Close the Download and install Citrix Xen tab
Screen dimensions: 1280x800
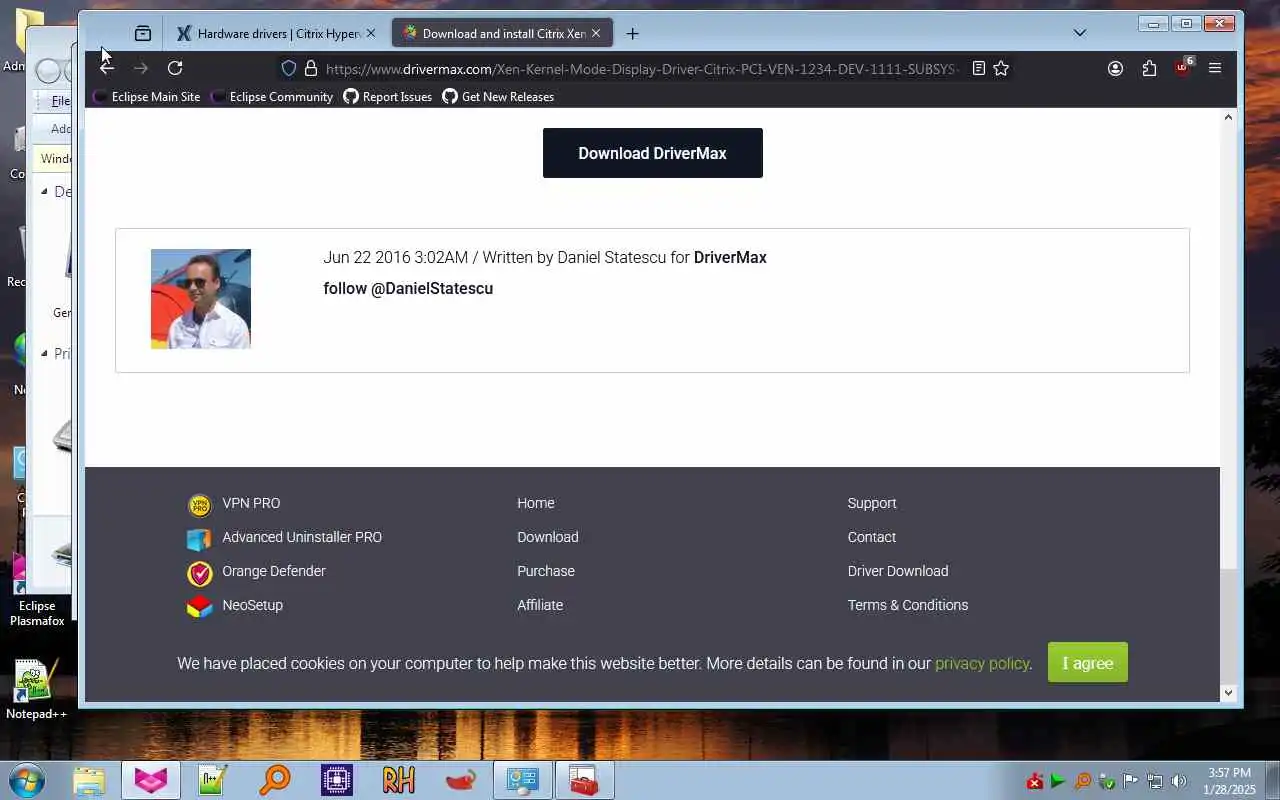pyautogui.click(x=596, y=33)
